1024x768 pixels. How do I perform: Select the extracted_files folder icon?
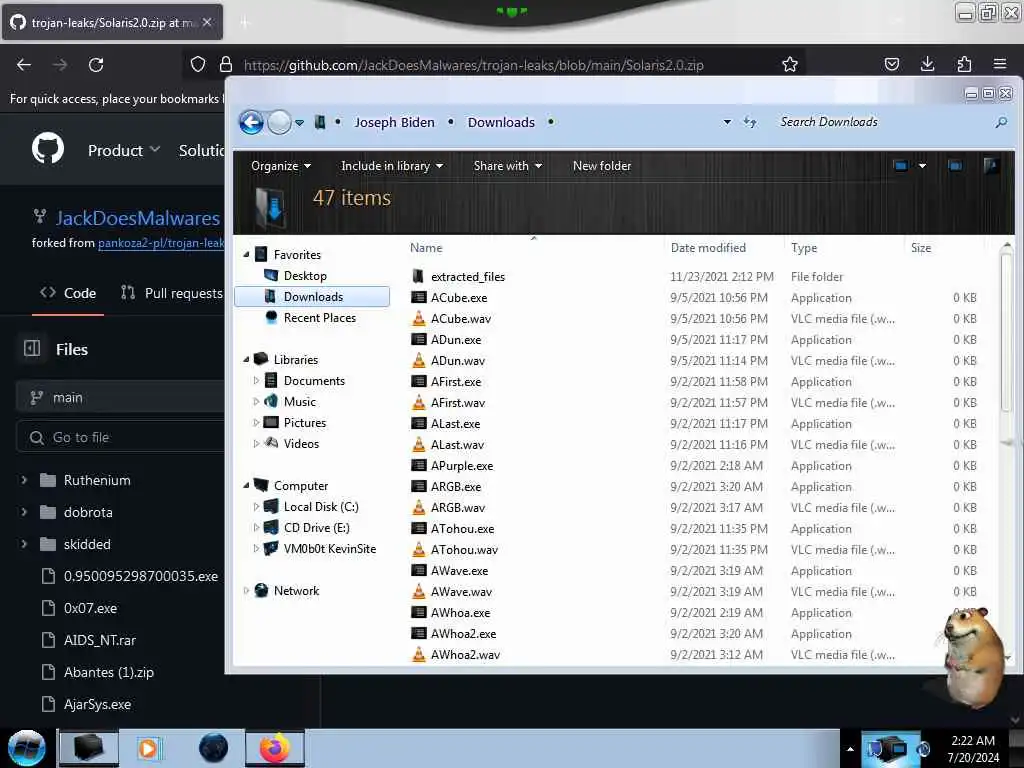coord(418,276)
